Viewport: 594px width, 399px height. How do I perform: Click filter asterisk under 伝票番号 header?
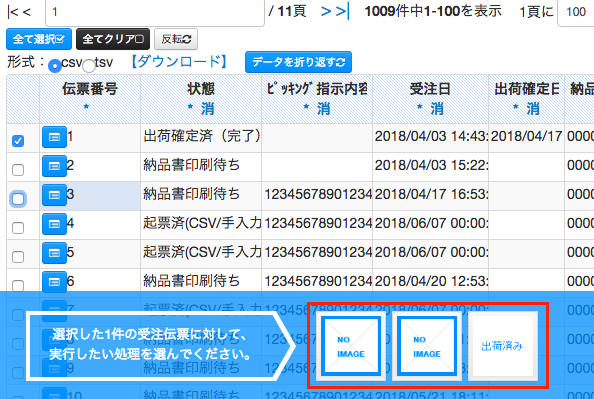[x=86, y=108]
